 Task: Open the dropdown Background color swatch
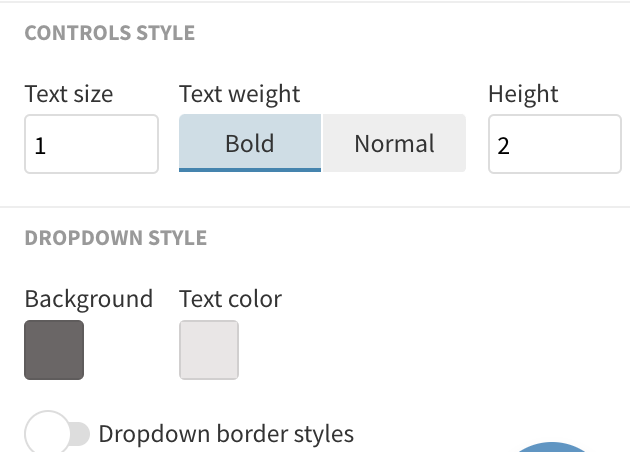[54, 350]
